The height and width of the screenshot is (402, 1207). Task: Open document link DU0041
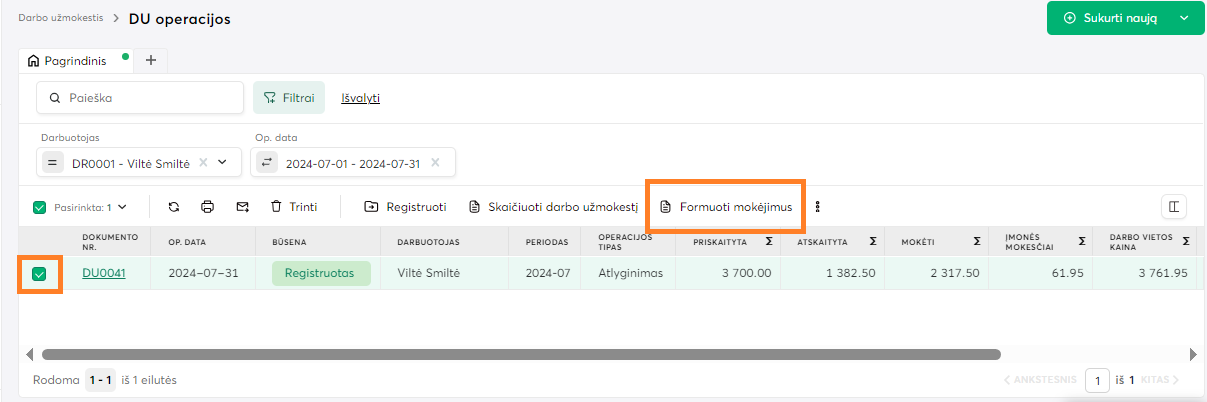pos(103,273)
